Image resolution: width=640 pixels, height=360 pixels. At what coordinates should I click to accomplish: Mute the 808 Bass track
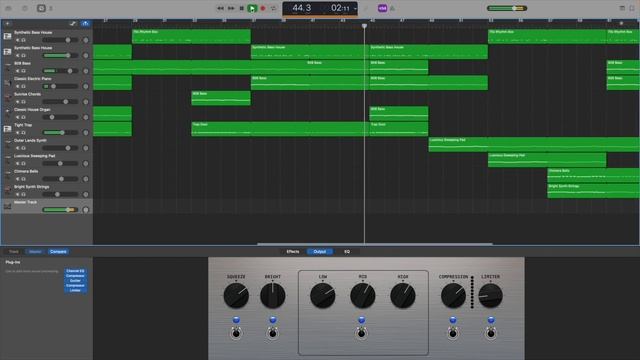[18, 71]
